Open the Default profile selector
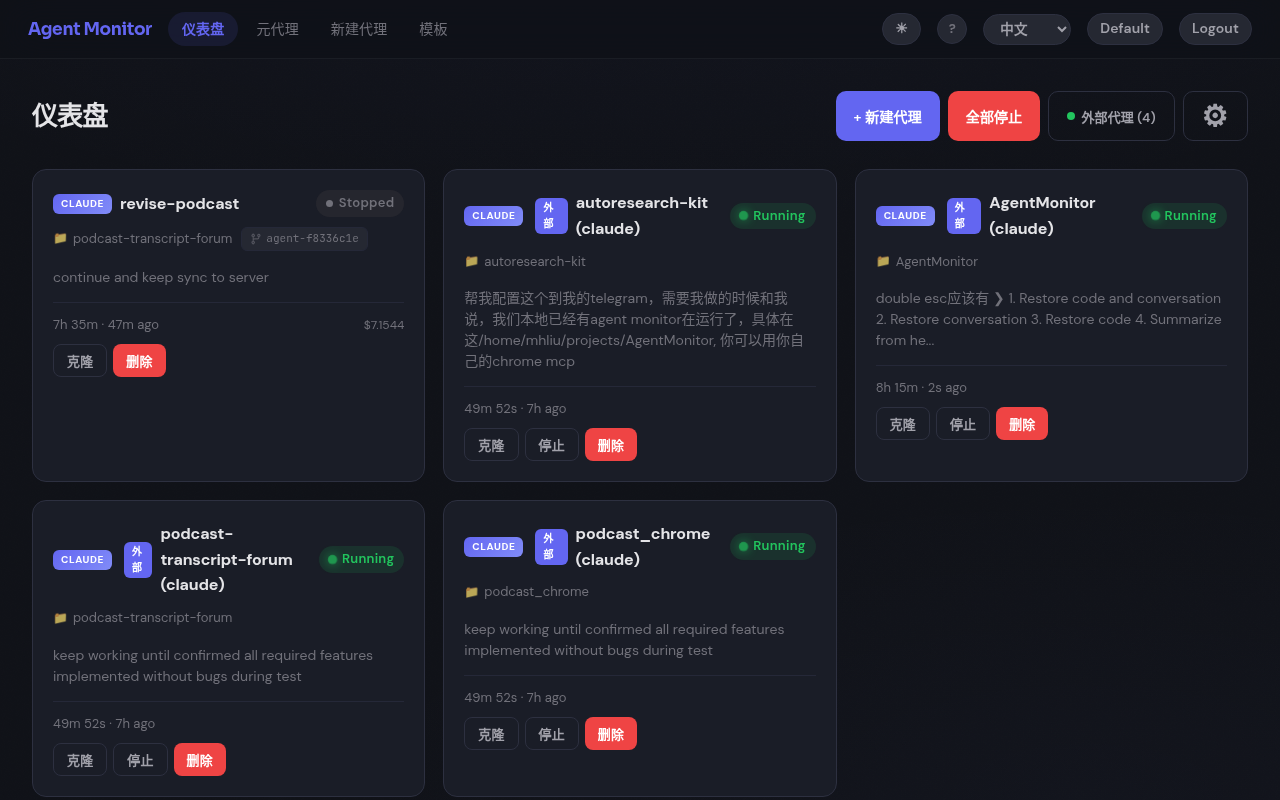 pyautogui.click(x=1124, y=29)
